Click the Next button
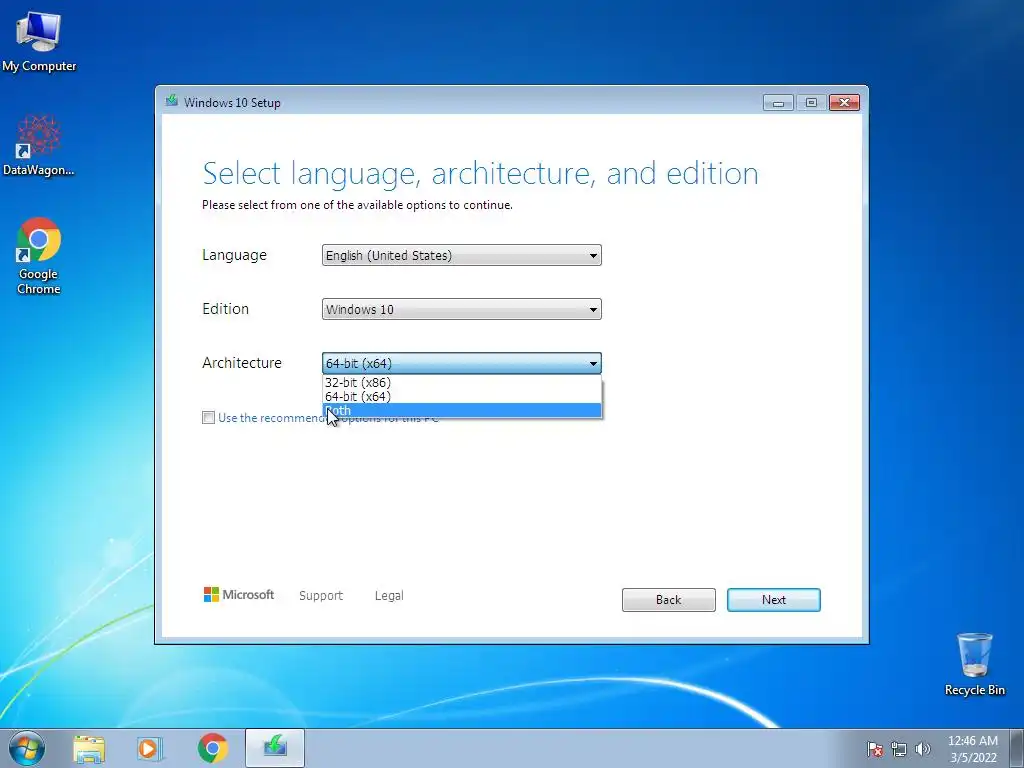The width and height of the screenshot is (1024, 768). click(774, 600)
